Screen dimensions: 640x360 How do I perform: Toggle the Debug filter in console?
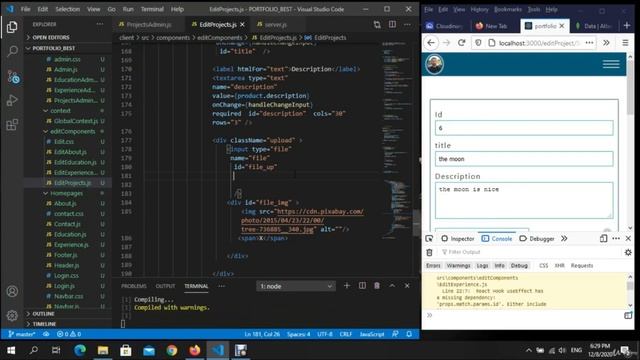[519, 266]
